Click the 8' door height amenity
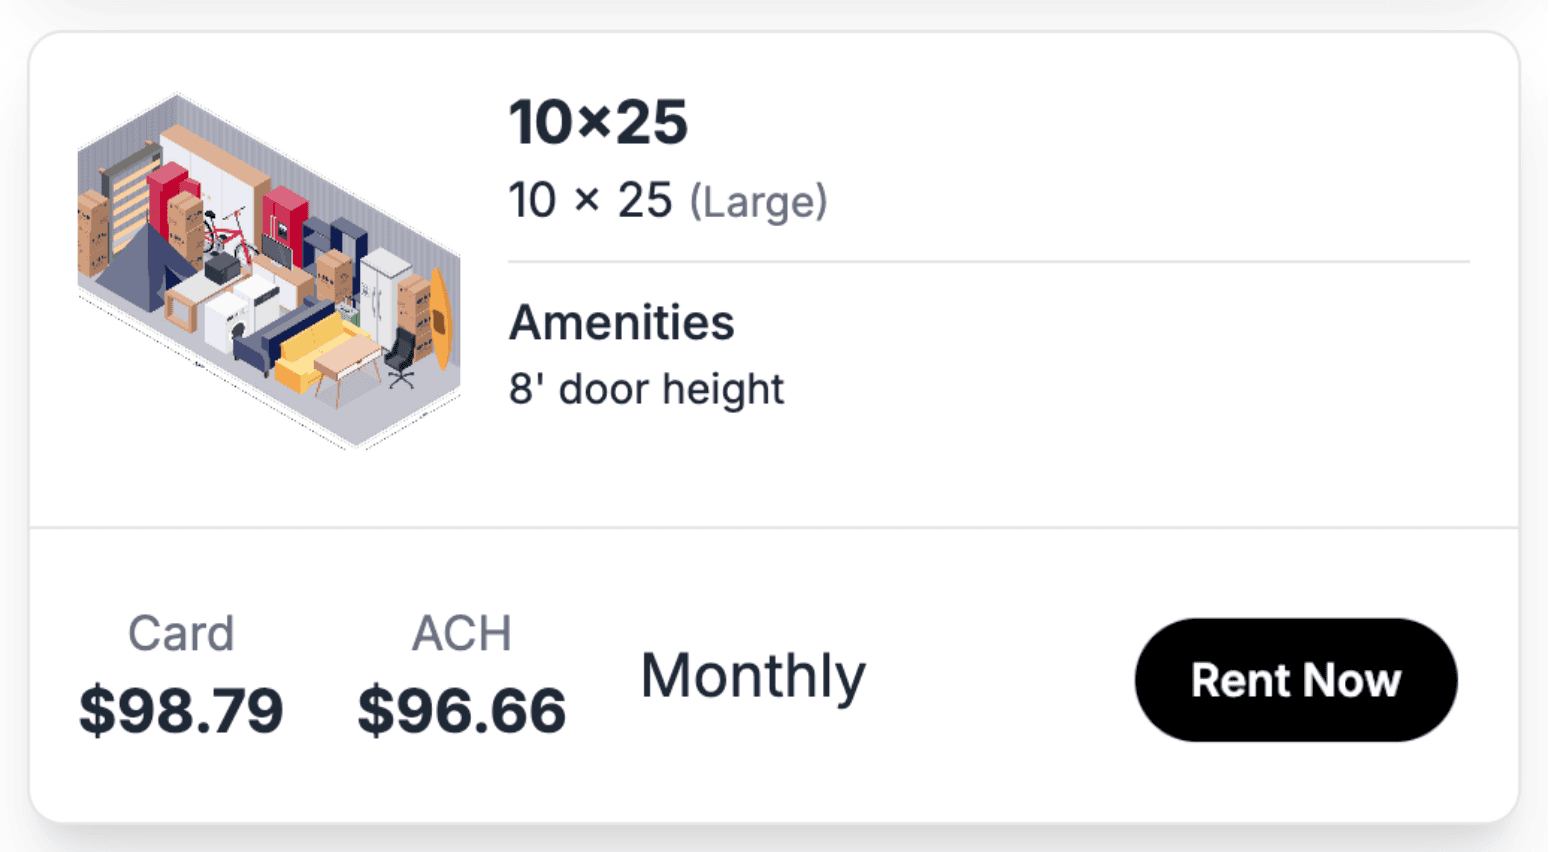This screenshot has height=852, width=1551. tap(646, 389)
